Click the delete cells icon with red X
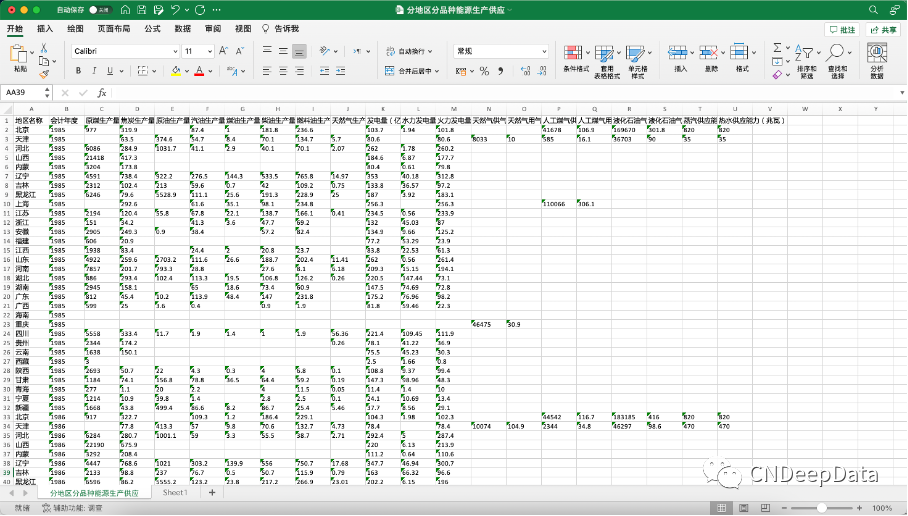The width and height of the screenshot is (908, 516). pyautogui.click(x=708, y=53)
